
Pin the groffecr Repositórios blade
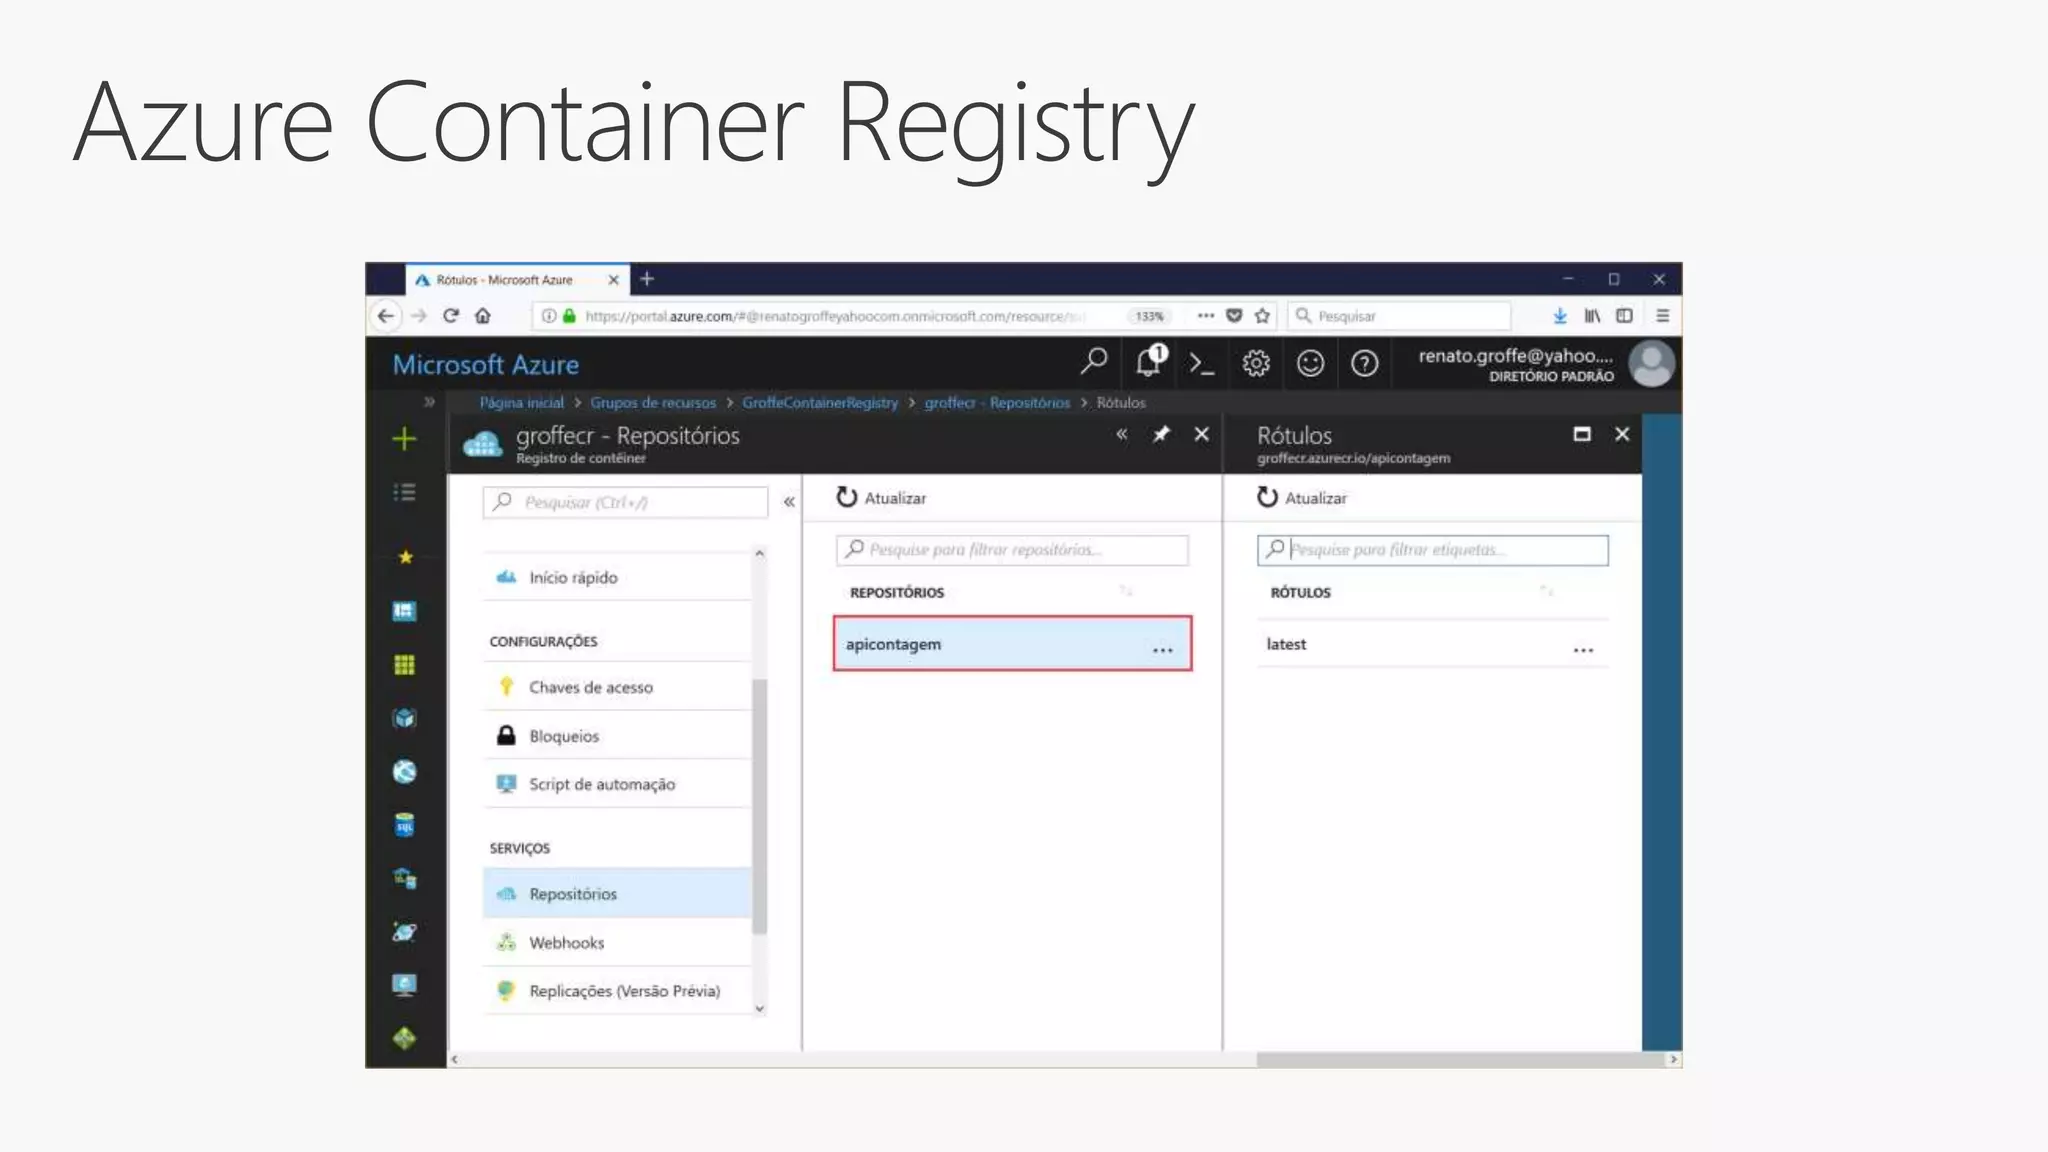pos(1161,434)
